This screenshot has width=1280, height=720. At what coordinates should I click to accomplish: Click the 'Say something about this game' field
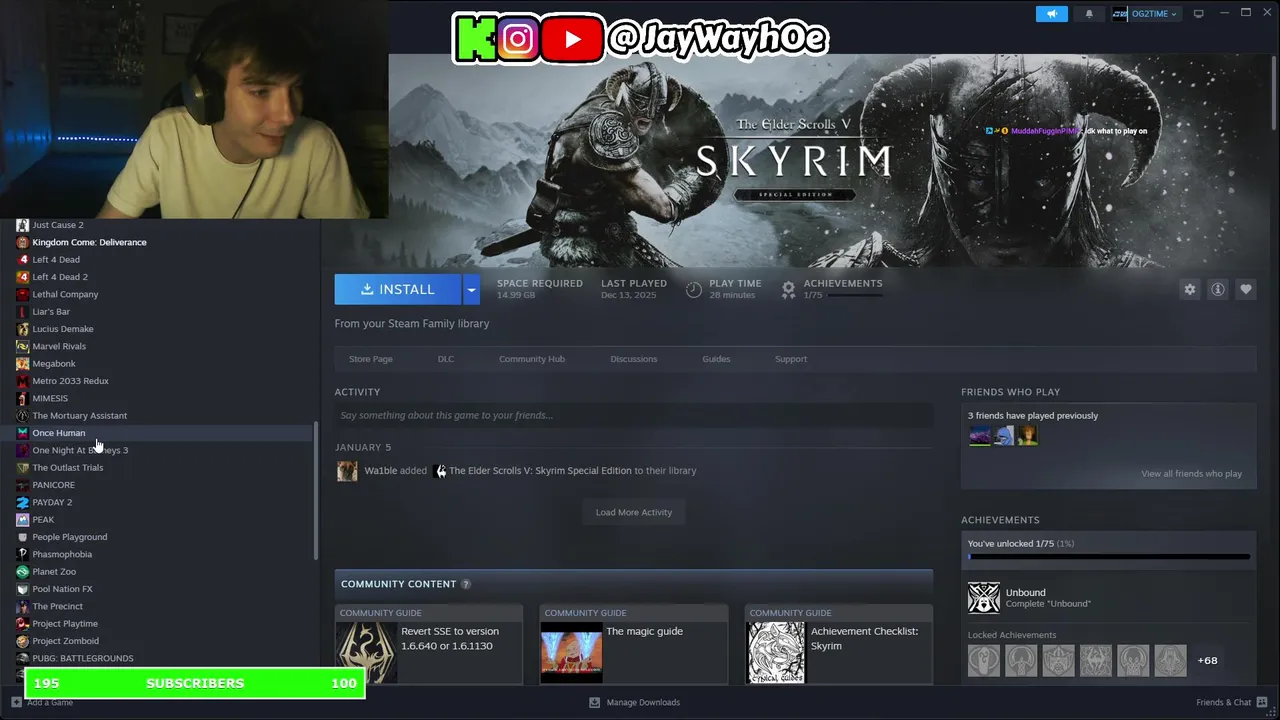[x=634, y=416]
